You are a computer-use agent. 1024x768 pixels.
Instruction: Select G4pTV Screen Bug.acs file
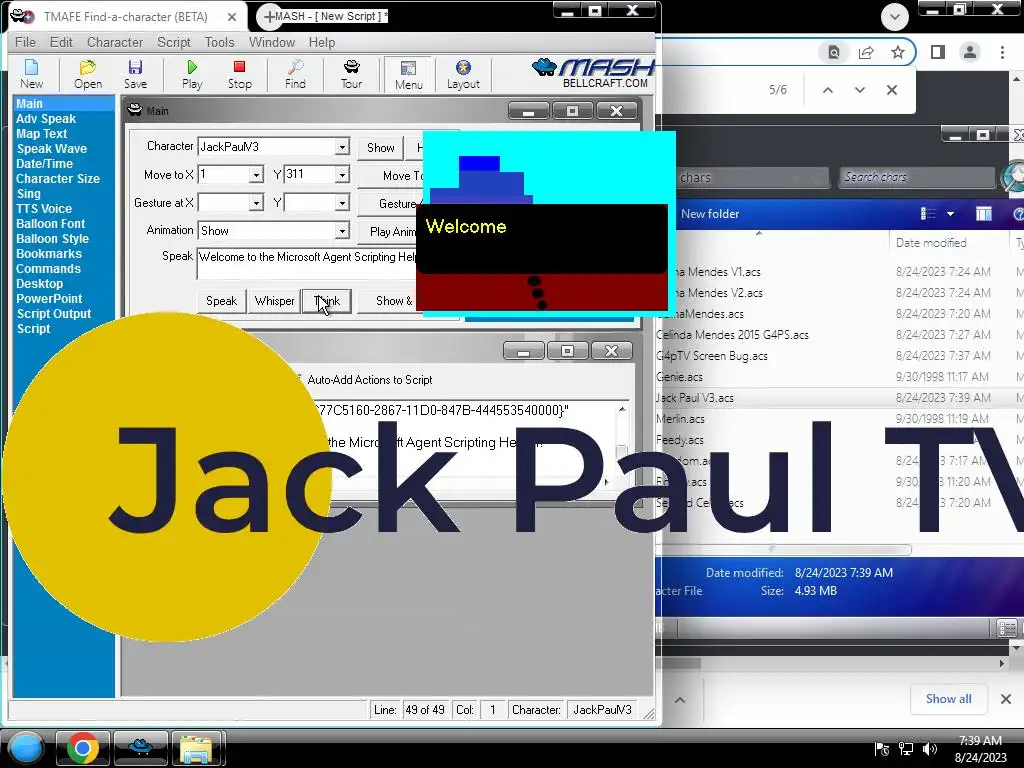[x=712, y=356]
